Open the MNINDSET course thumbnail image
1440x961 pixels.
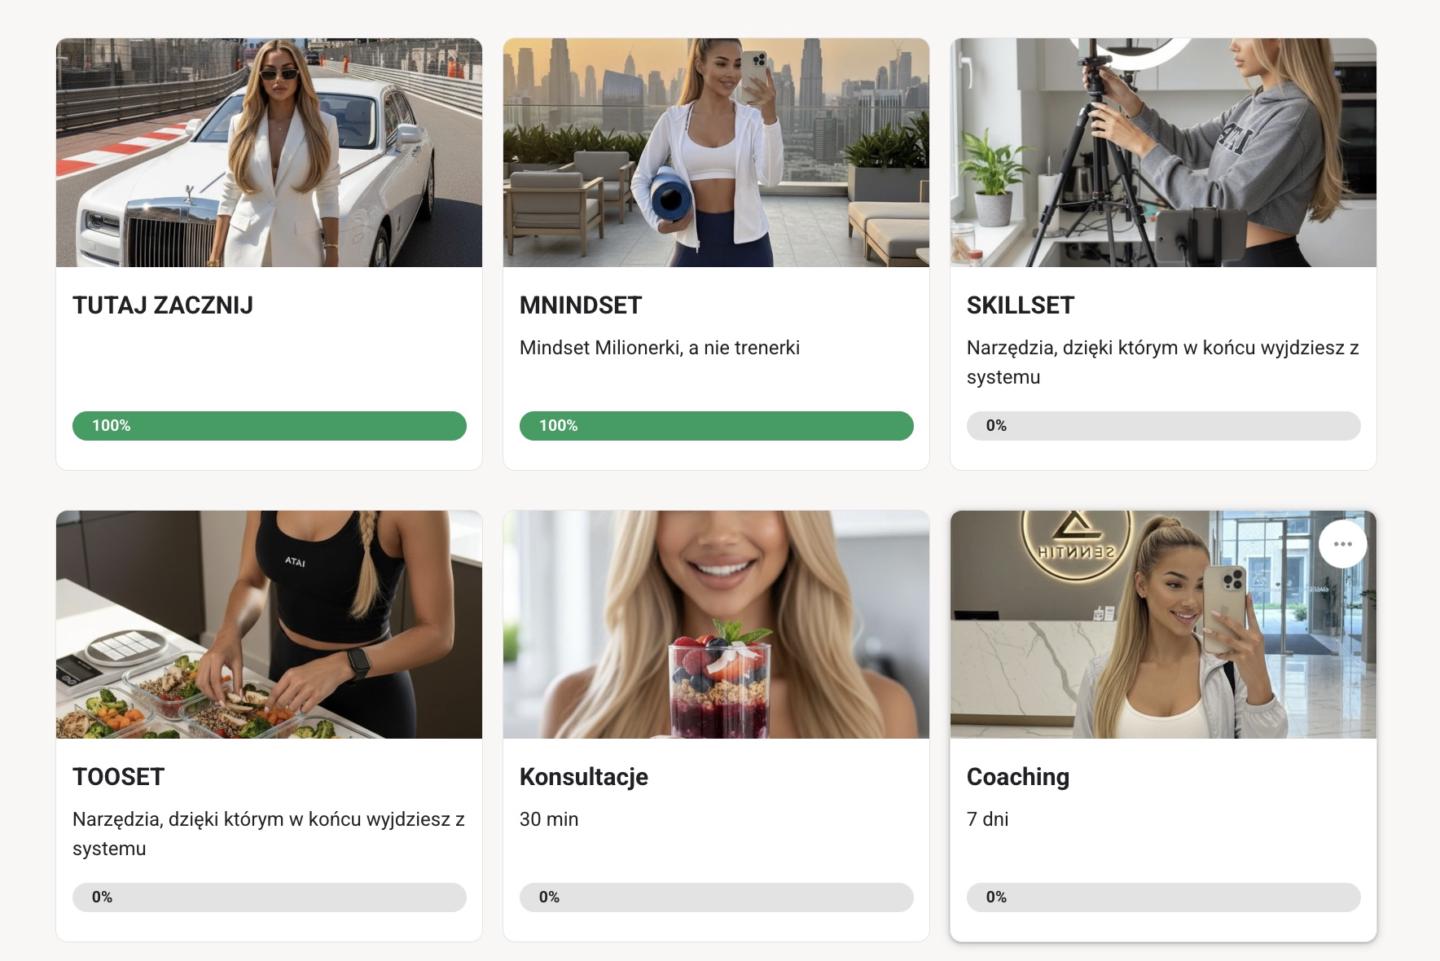pyautogui.click(x=716, y=153)
